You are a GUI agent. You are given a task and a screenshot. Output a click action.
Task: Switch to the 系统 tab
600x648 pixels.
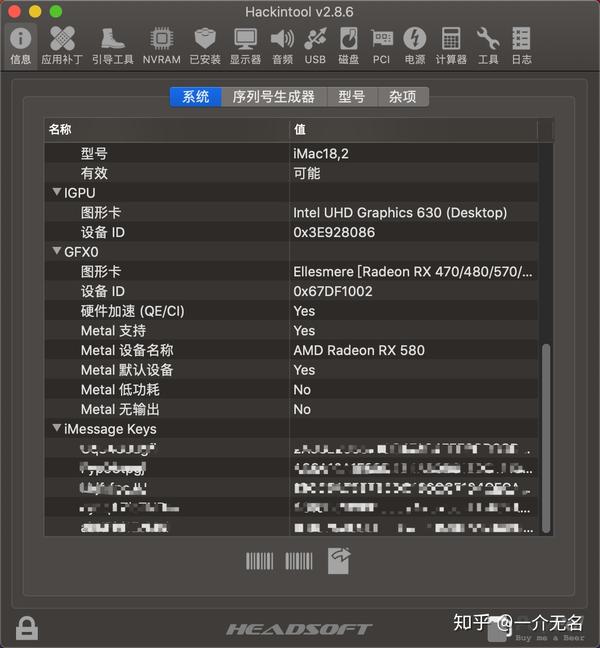tap(195, 97)
